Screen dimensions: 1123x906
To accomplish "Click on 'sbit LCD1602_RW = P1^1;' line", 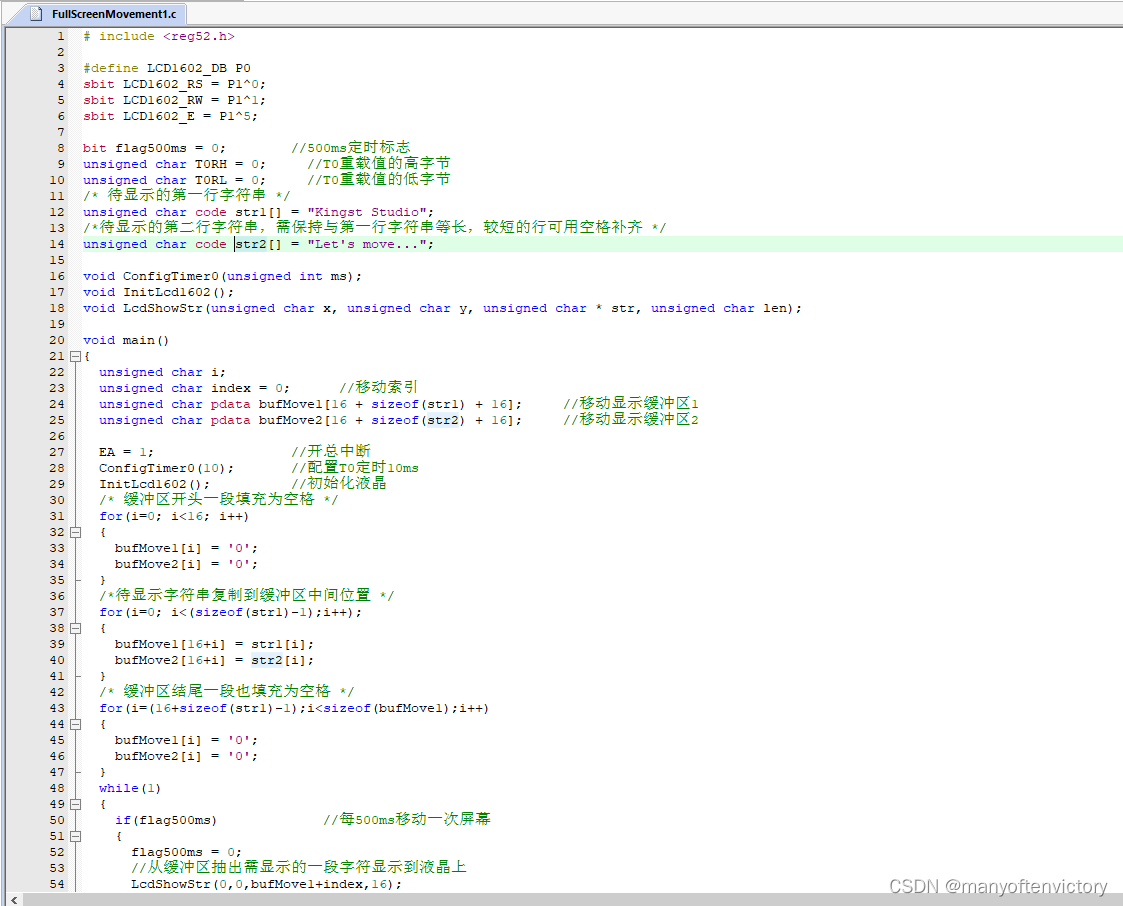I will coord(174,100).
